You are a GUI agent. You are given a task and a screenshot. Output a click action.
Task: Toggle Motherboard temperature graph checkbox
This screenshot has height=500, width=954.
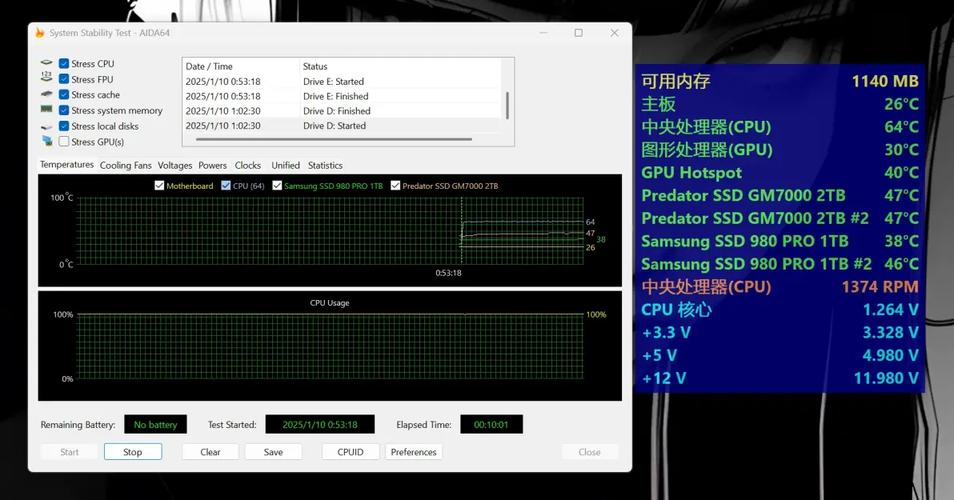159,186
